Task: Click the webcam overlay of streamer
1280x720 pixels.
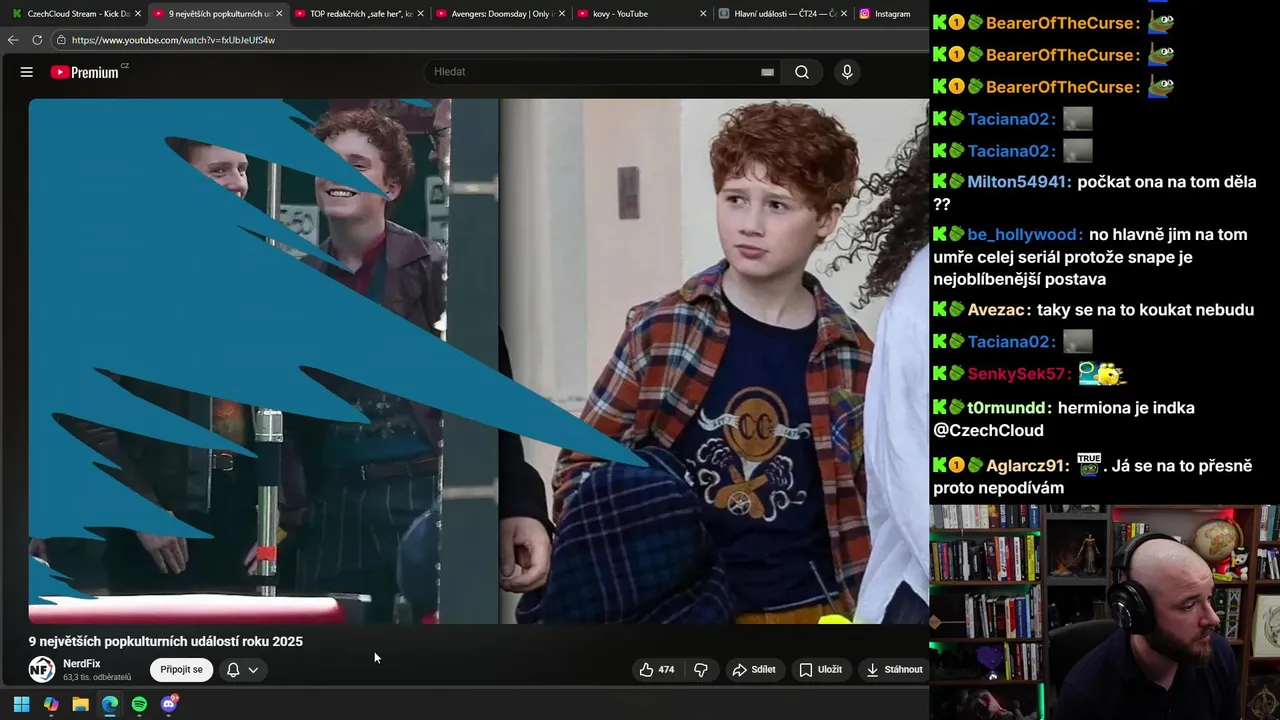Action: [x=1104, y=612]
